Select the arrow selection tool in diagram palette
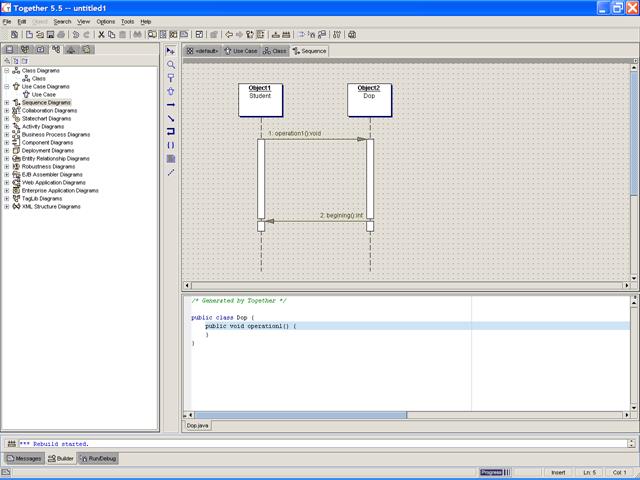640x480 pixels. (x=171, y=51)
